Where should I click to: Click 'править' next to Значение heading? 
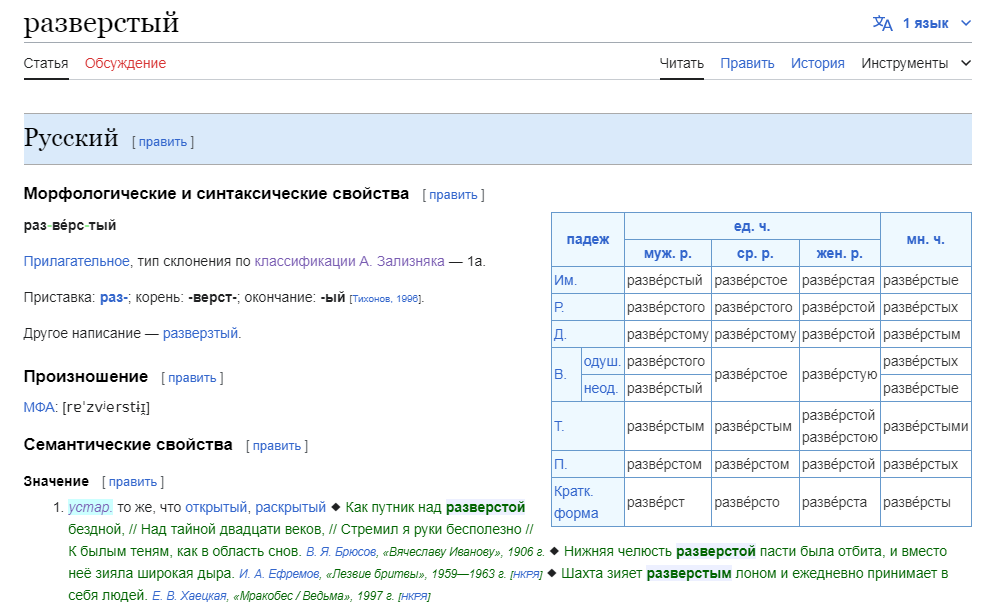point(133,482)
